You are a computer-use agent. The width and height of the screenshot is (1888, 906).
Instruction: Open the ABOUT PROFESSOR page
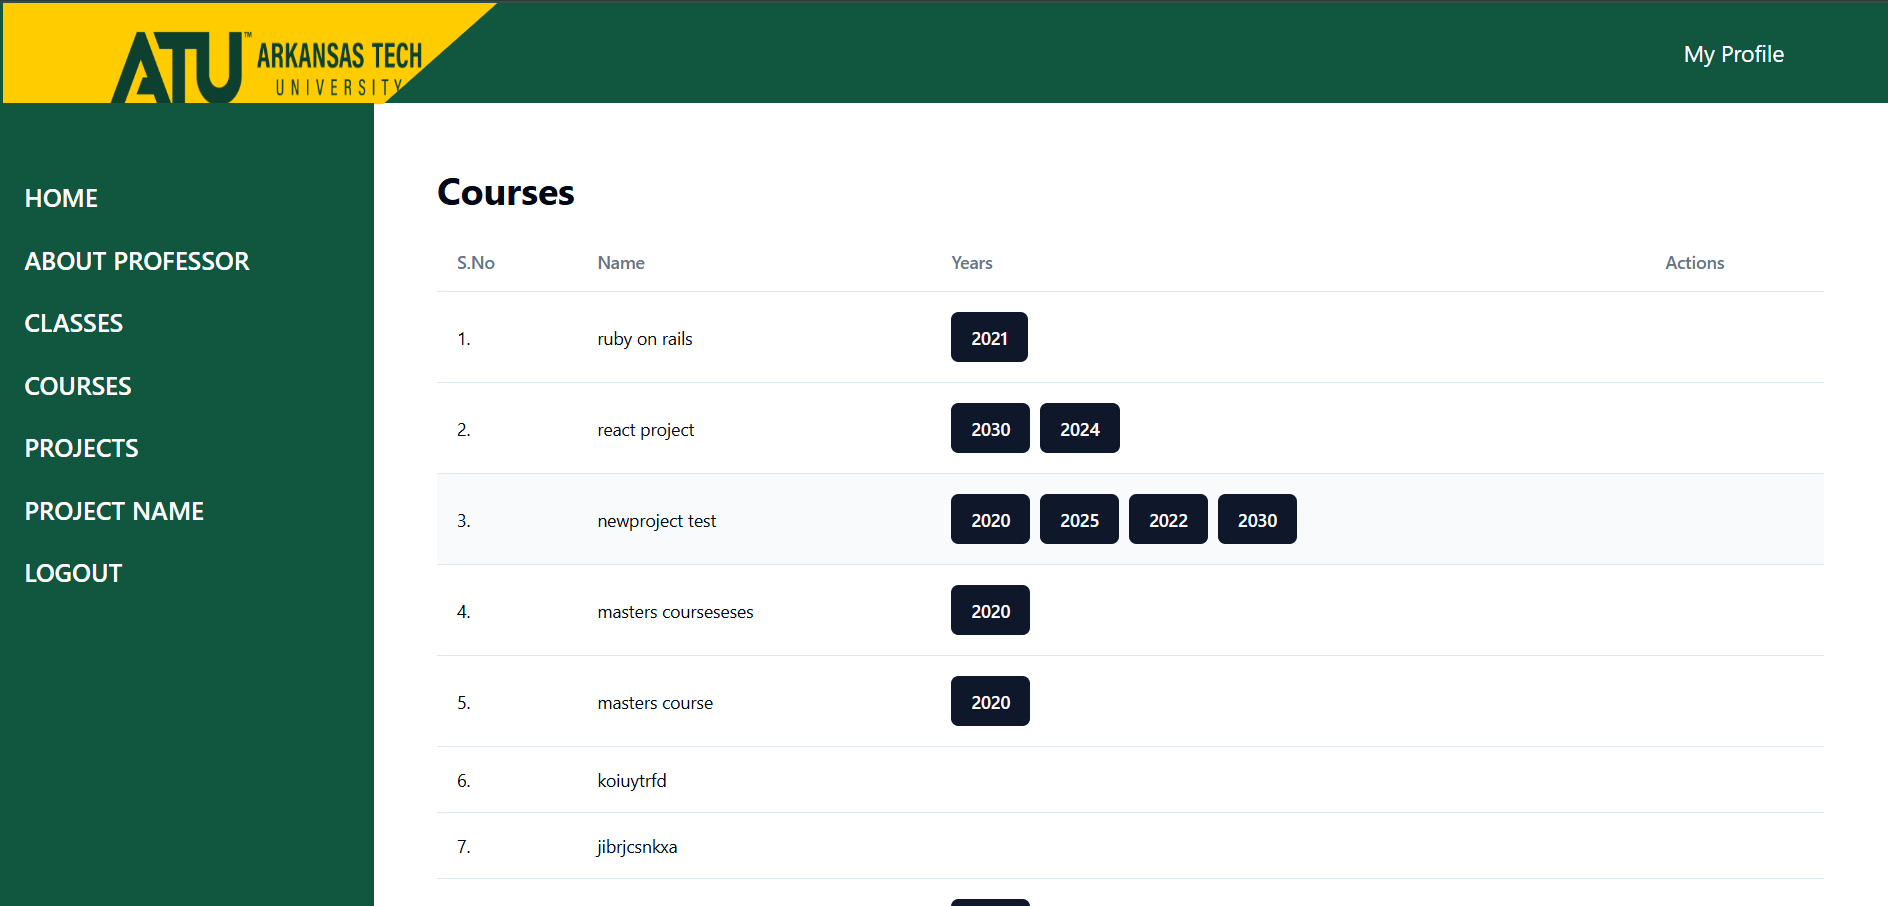(x=137, y=261)
